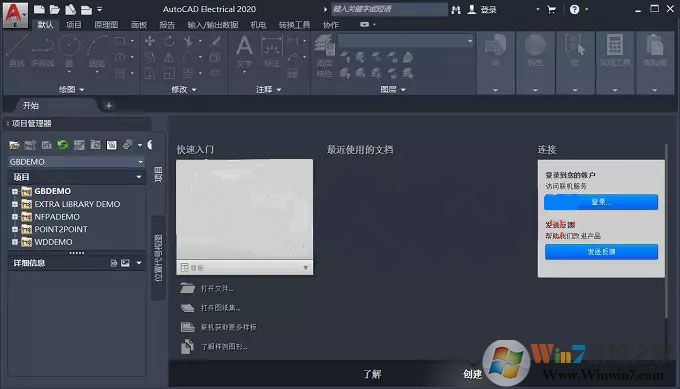Click the 登录 sign-in text in title bar
This screenshot has height=389, width=680.
[488, 9]
